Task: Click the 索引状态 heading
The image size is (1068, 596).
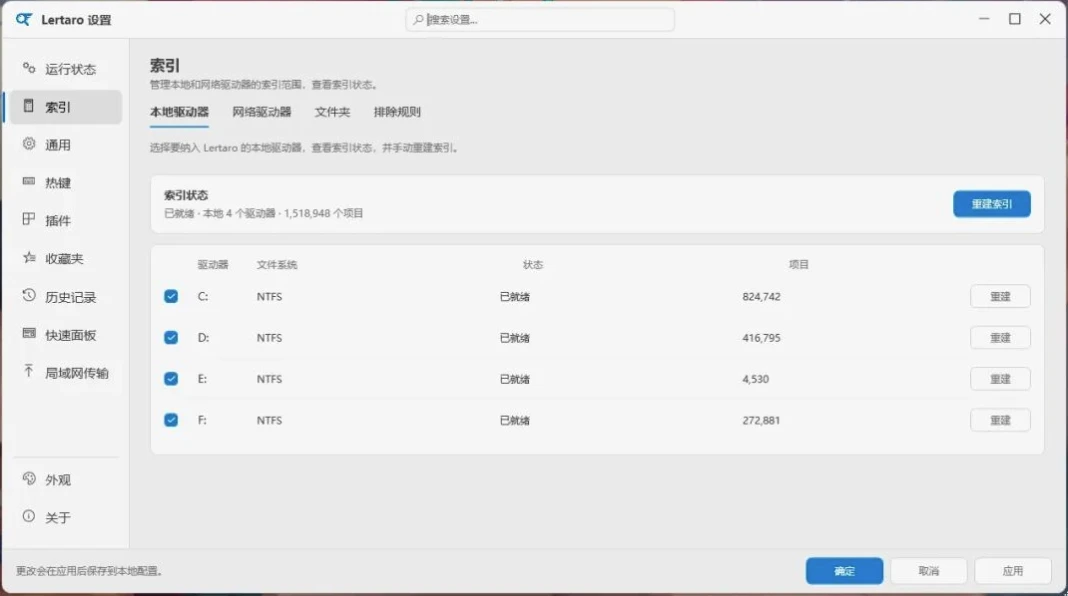Action: click(x=186, y=195)
